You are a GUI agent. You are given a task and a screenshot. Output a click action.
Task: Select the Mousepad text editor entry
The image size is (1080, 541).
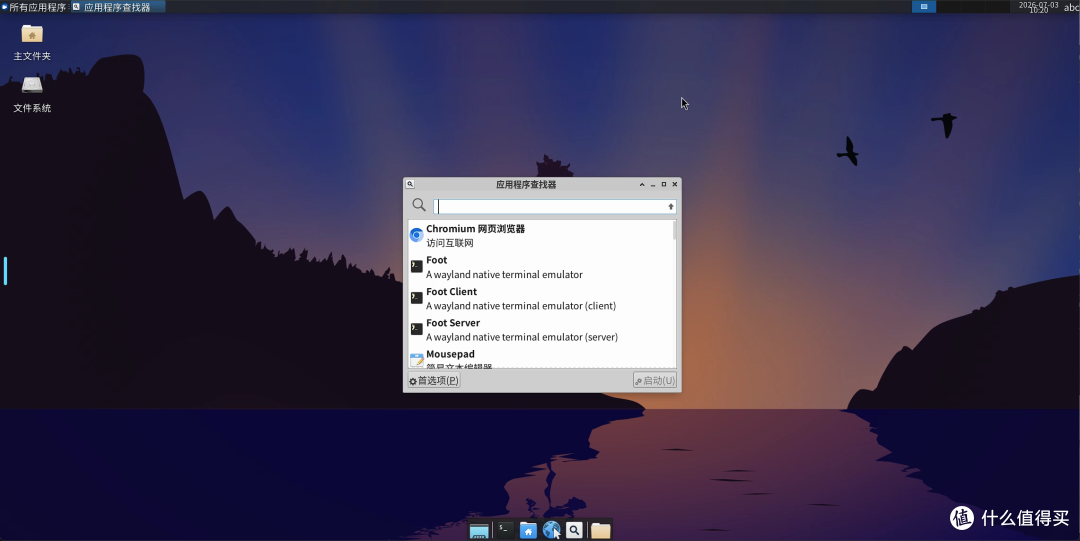point(541,358)
